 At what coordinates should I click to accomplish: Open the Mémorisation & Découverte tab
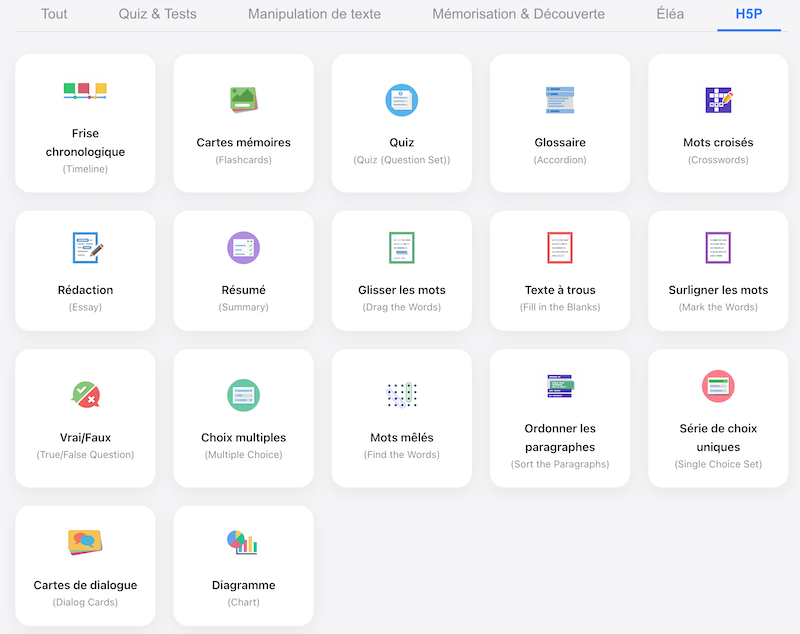coord(518,14)
